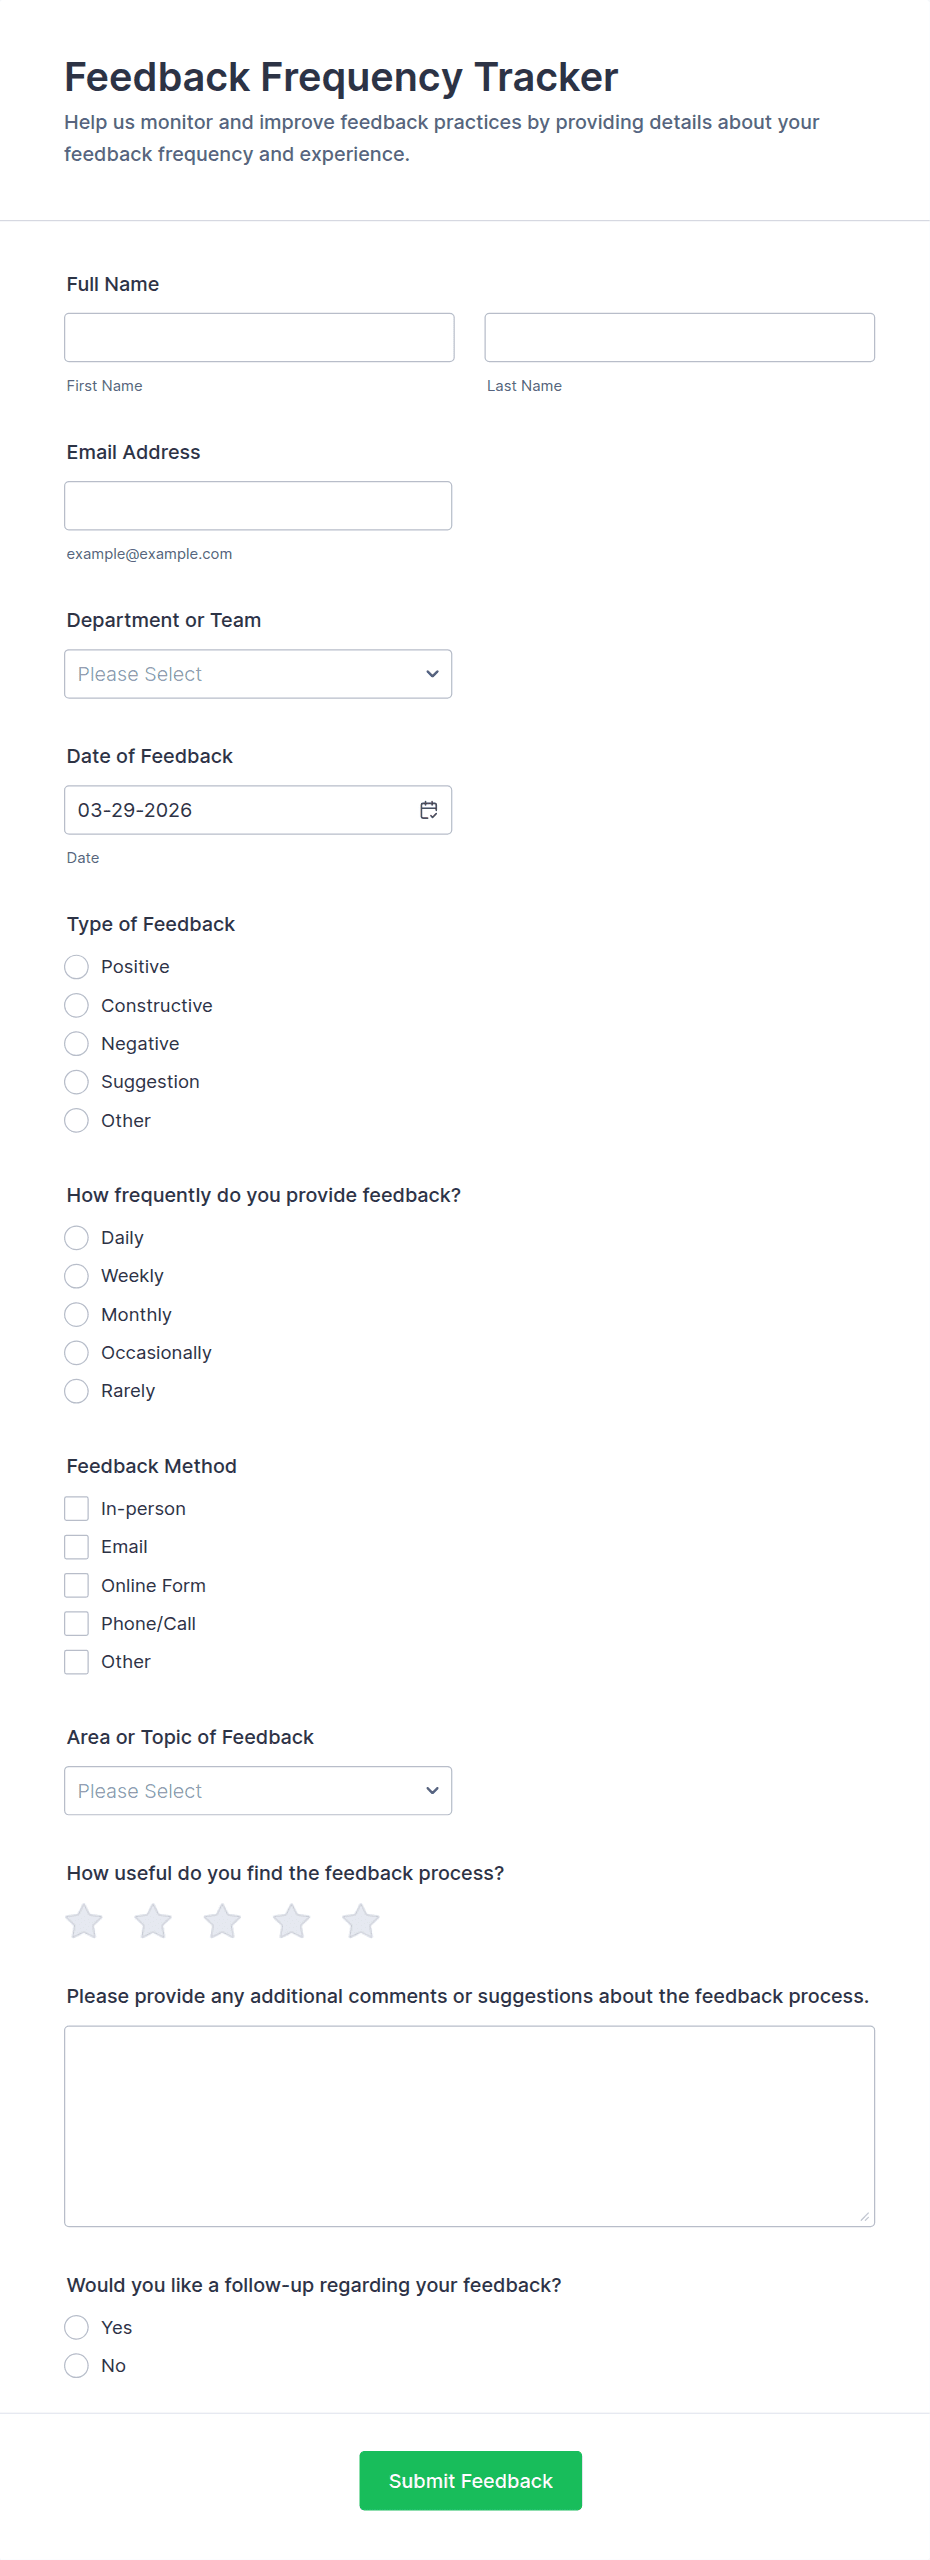The width and height of the screenshot is (930, 2560).
Task: Expand the Department or Team dropdown
Action: point(258,674)
